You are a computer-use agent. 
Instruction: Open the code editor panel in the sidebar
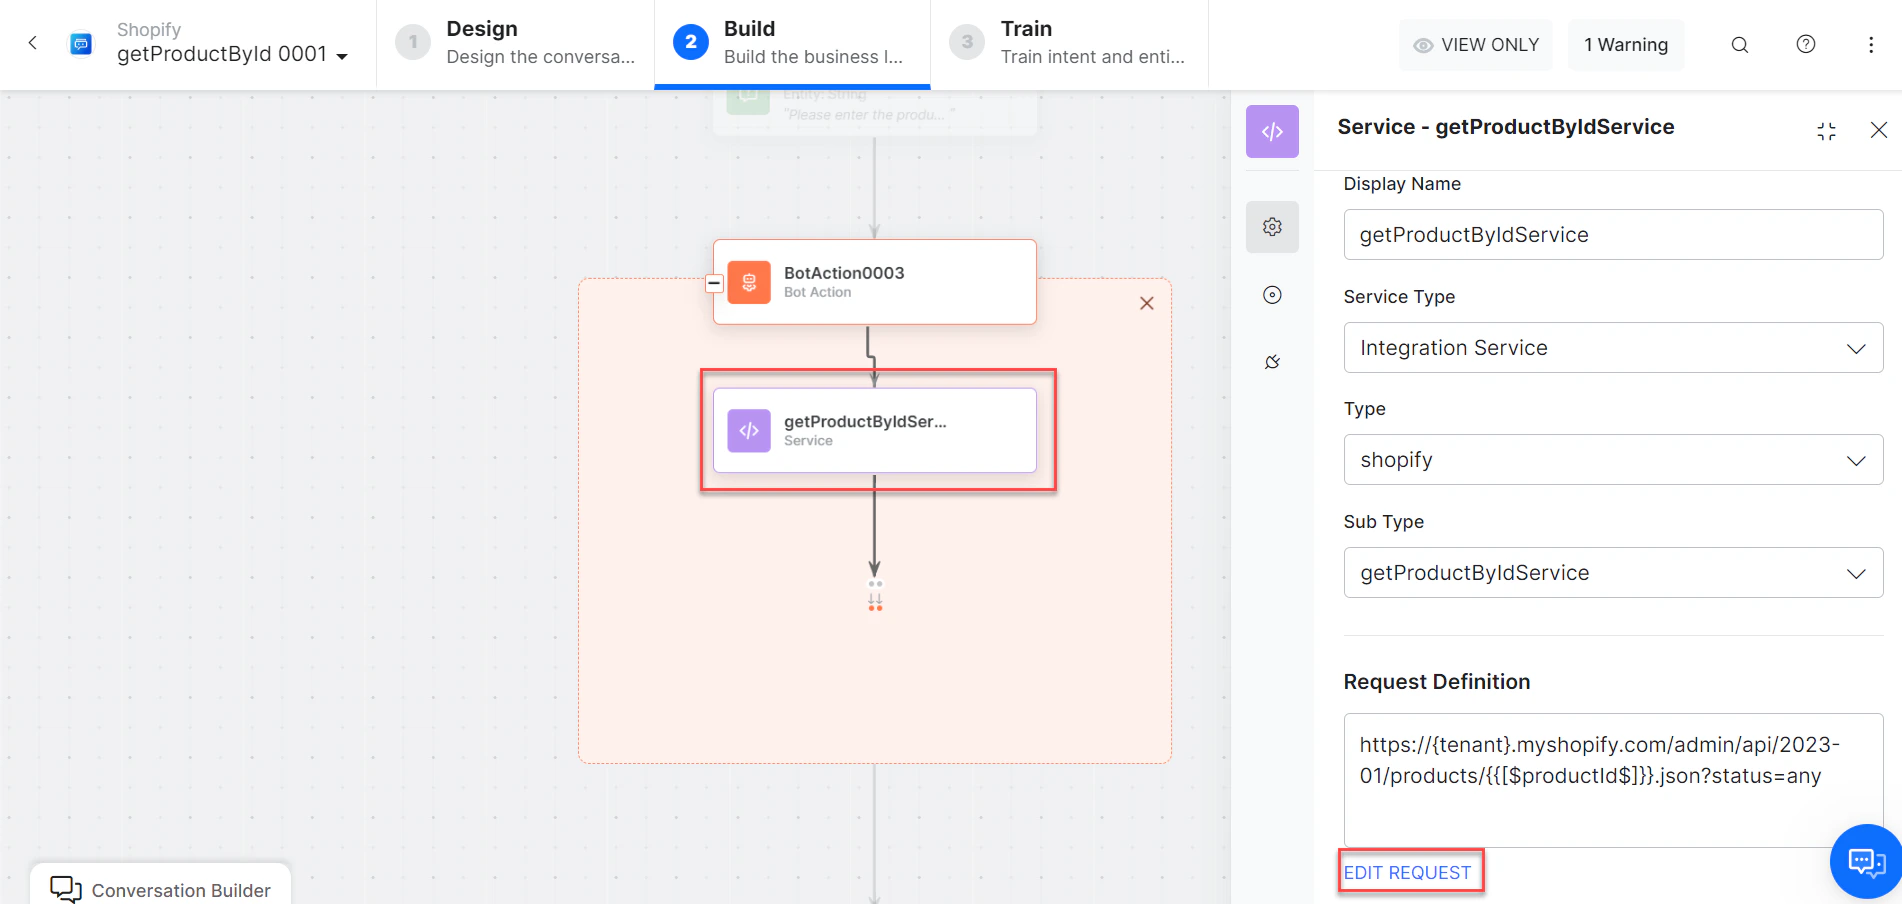pos(1271,131)
